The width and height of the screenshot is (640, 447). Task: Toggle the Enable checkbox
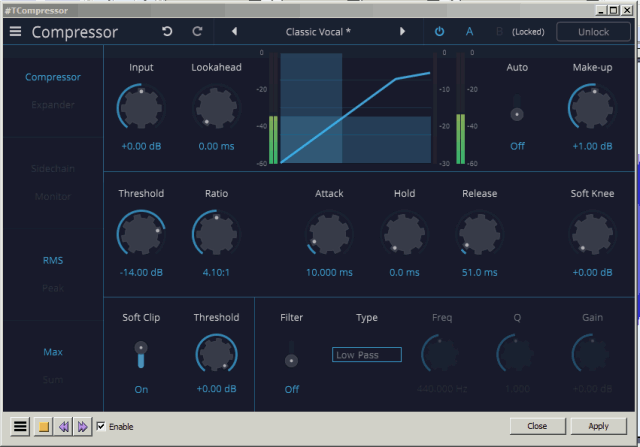click(x=101, y=427)
